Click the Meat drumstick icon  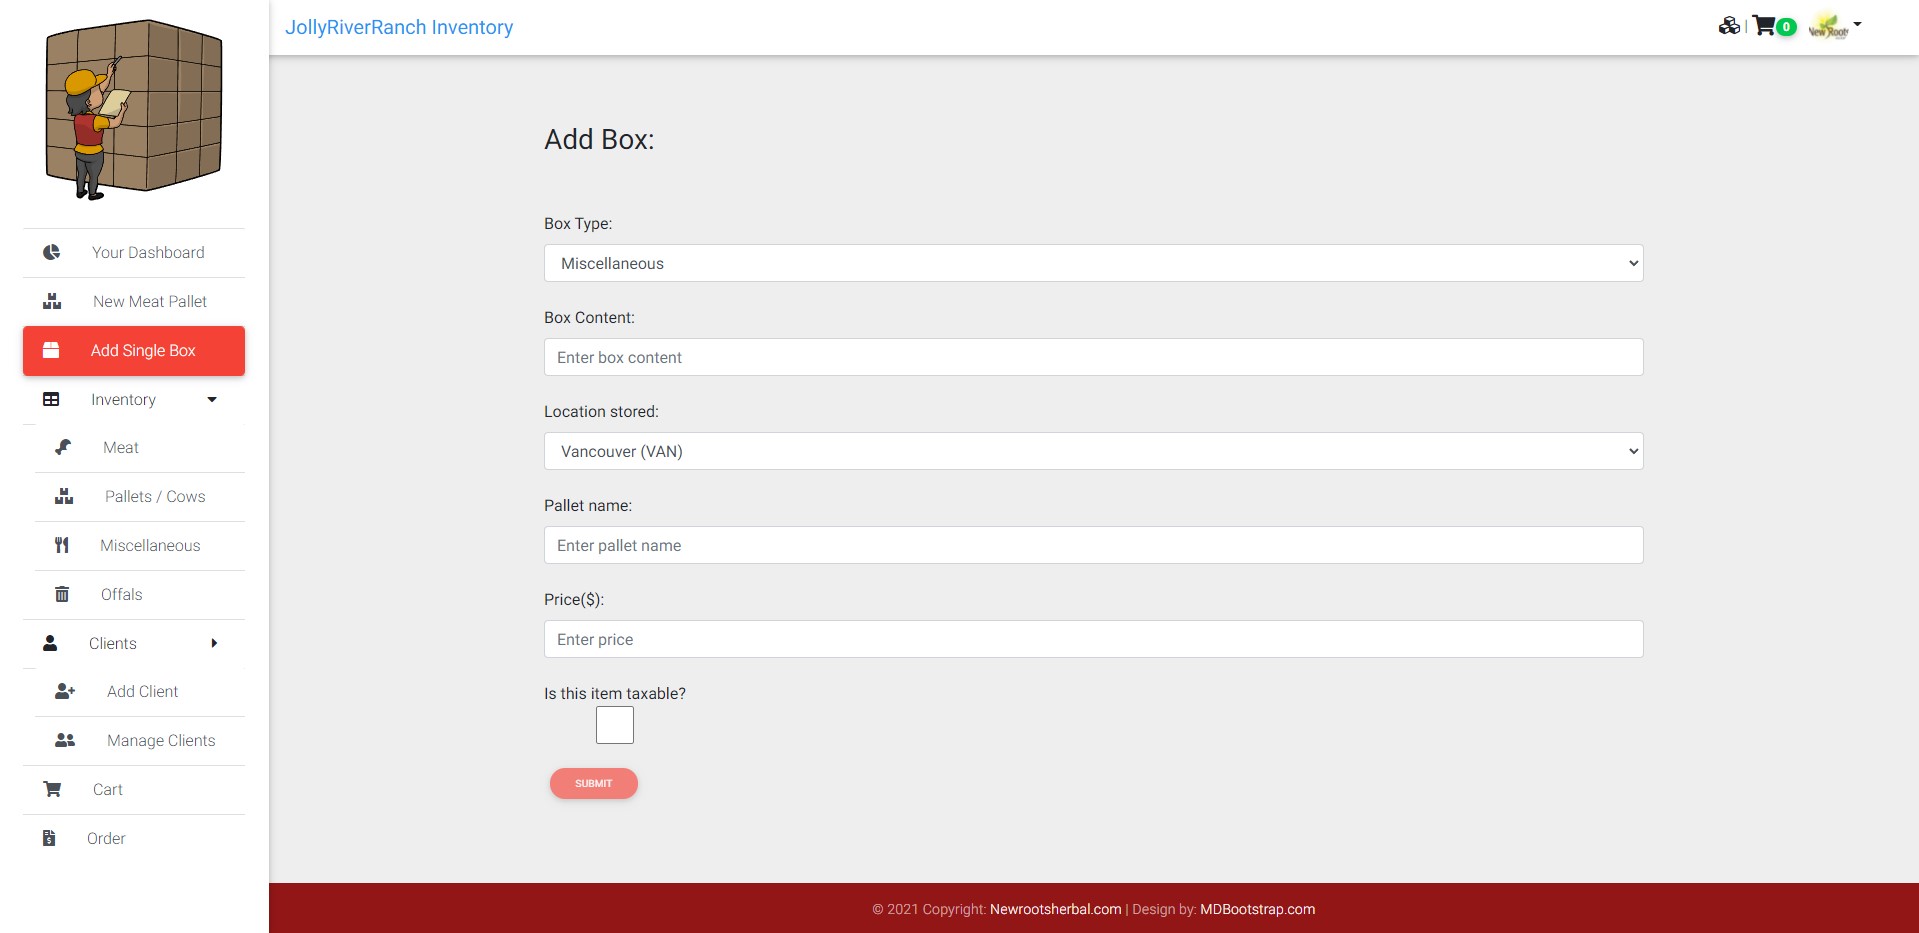click(x=63, y=447)
